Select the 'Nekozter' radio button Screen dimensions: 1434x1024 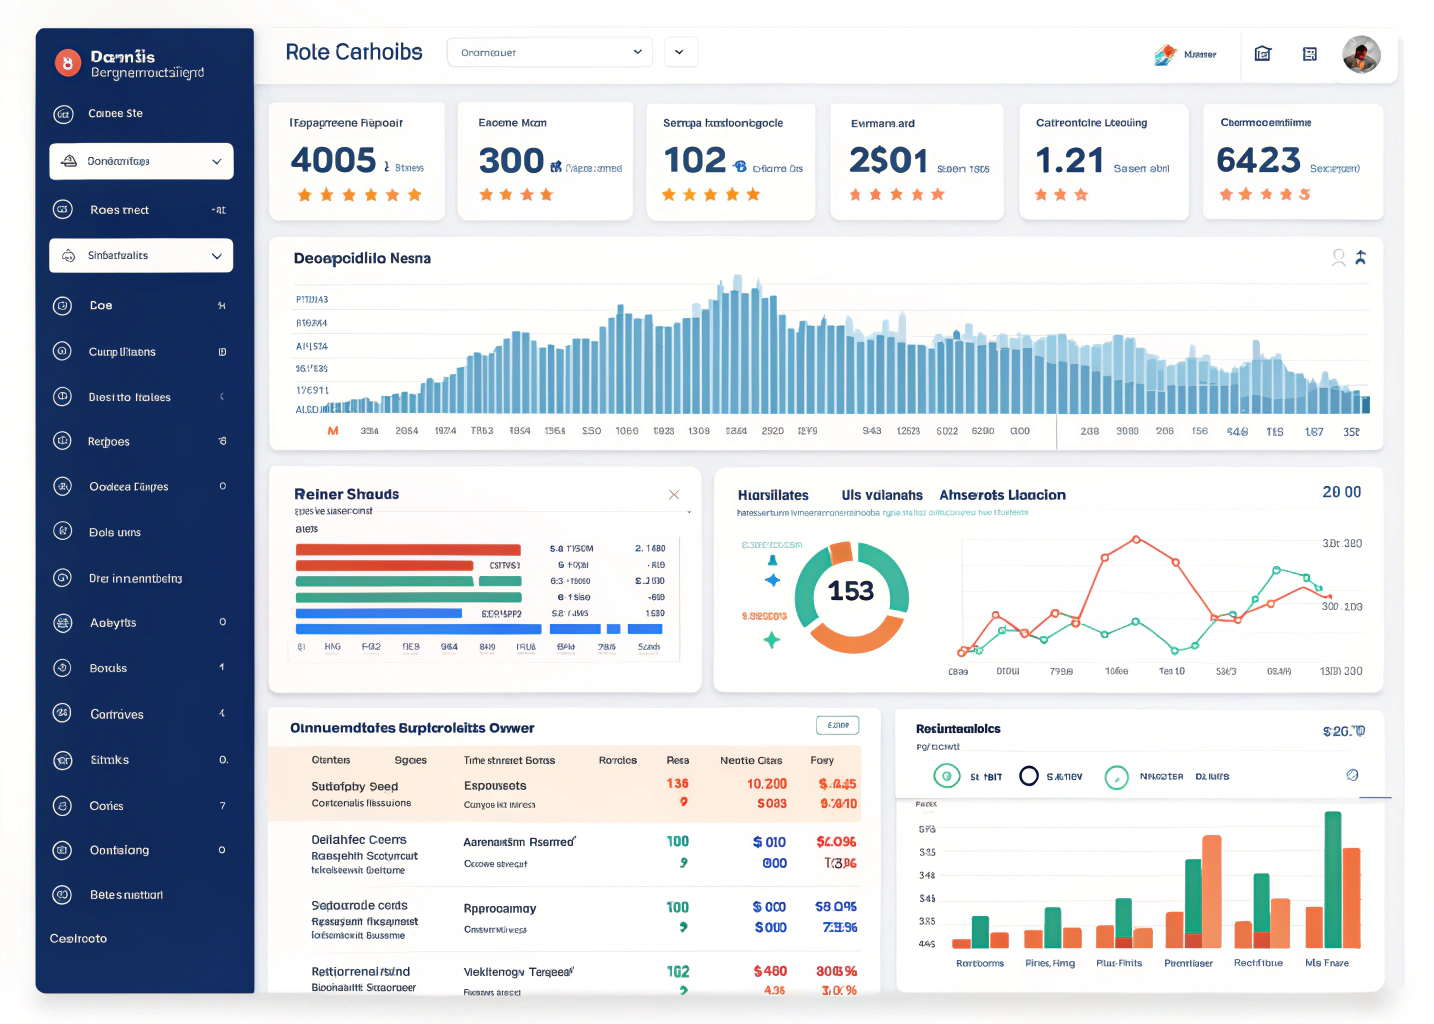1117,776
